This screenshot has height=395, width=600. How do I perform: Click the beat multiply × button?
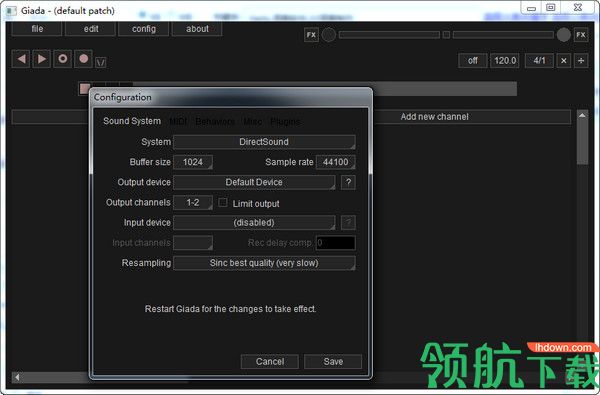(564, 60)
